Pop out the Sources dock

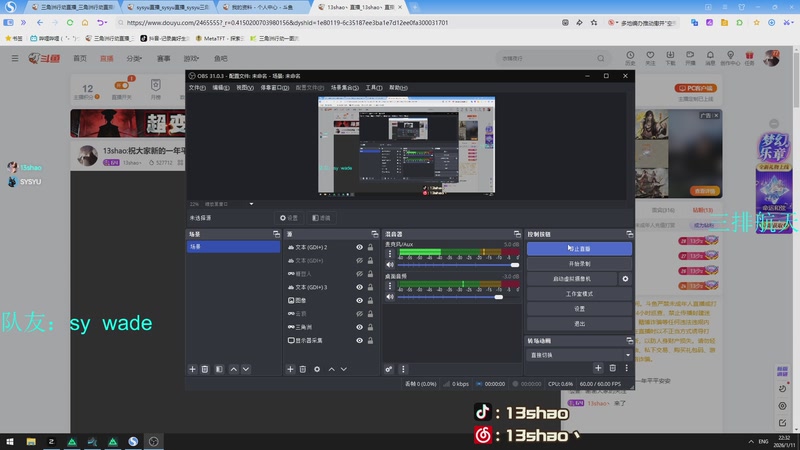coord(375,234)
